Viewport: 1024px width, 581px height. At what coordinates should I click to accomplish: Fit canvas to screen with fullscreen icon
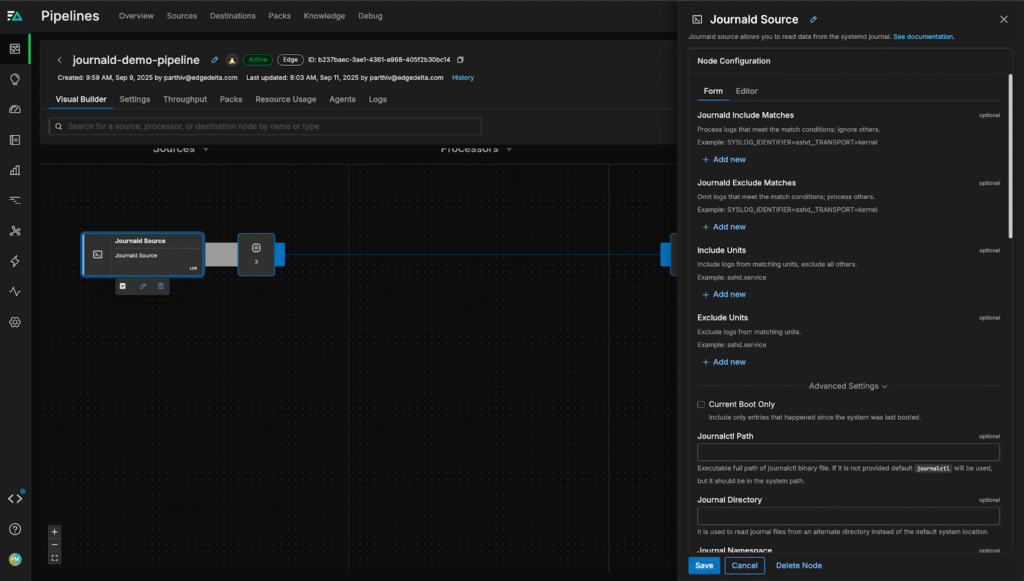pos(55,558)
